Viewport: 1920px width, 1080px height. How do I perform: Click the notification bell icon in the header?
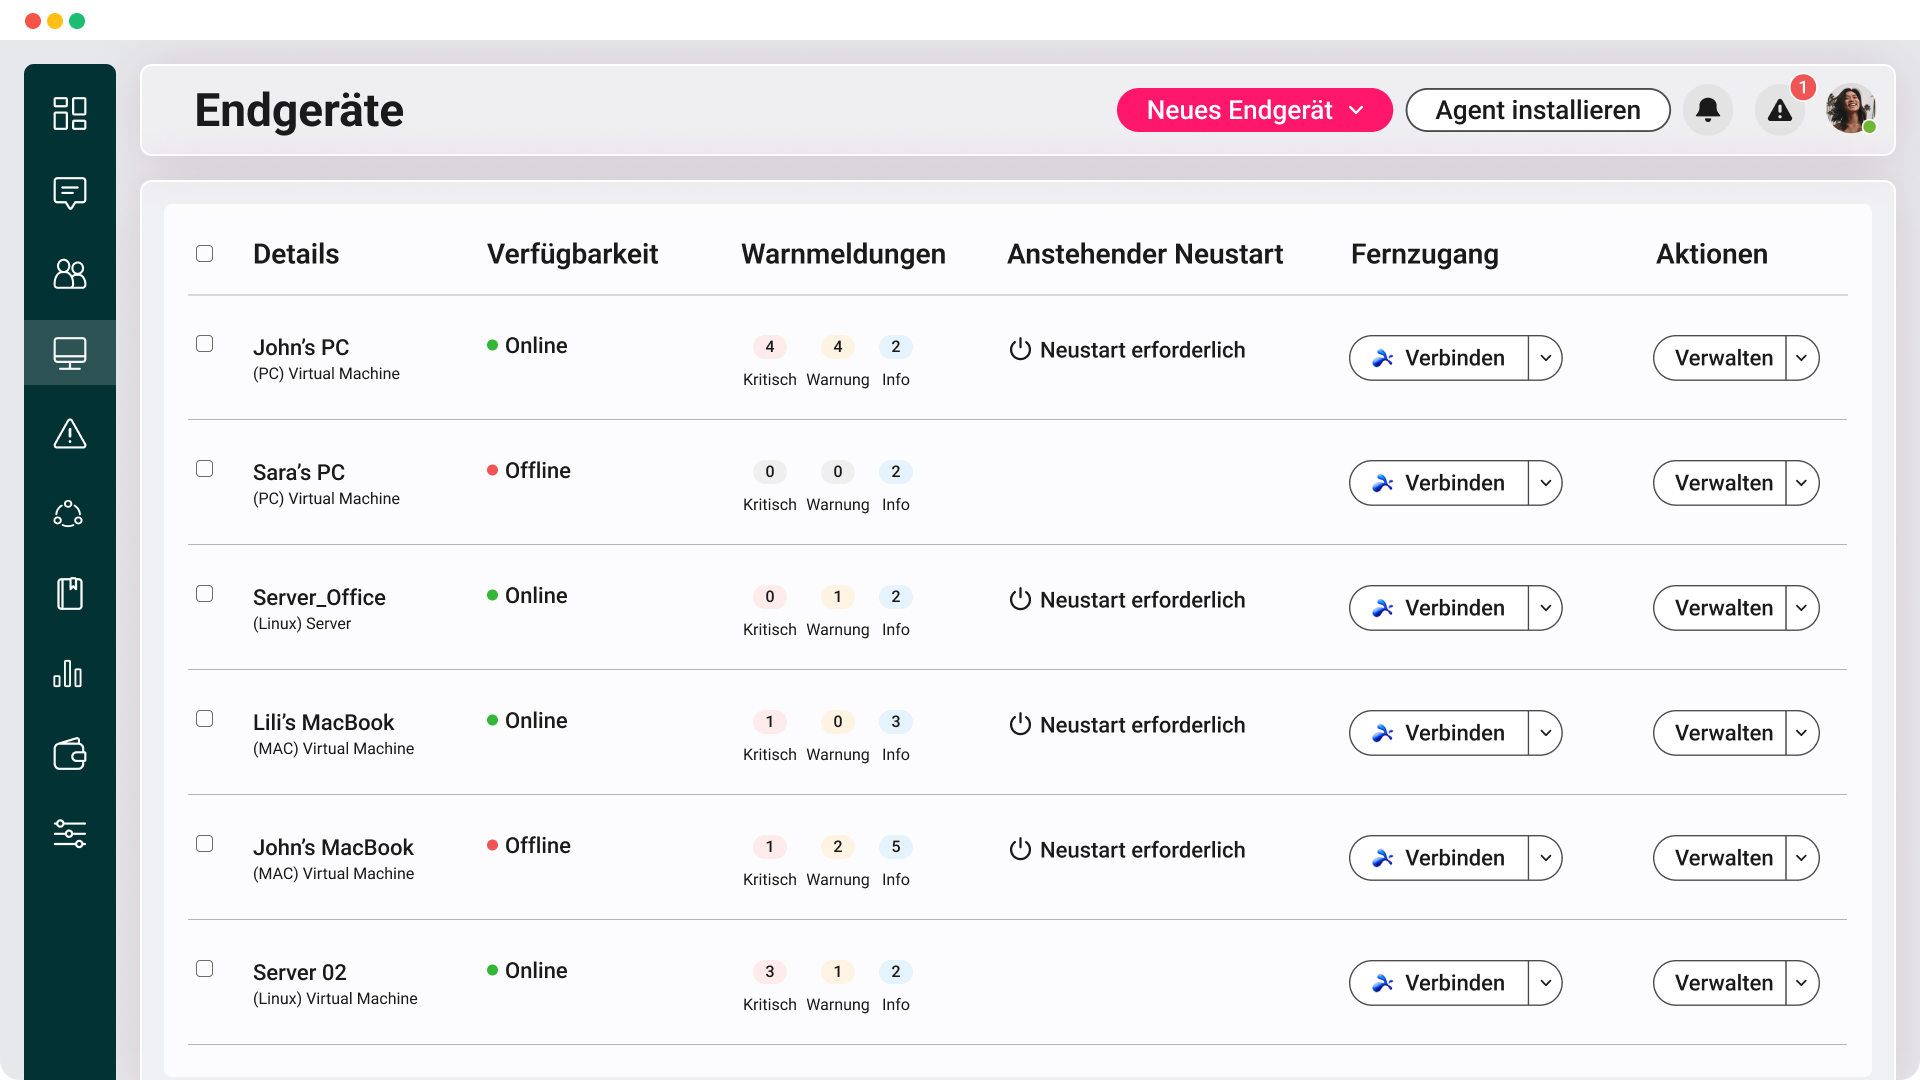[x=1707, y=110]
